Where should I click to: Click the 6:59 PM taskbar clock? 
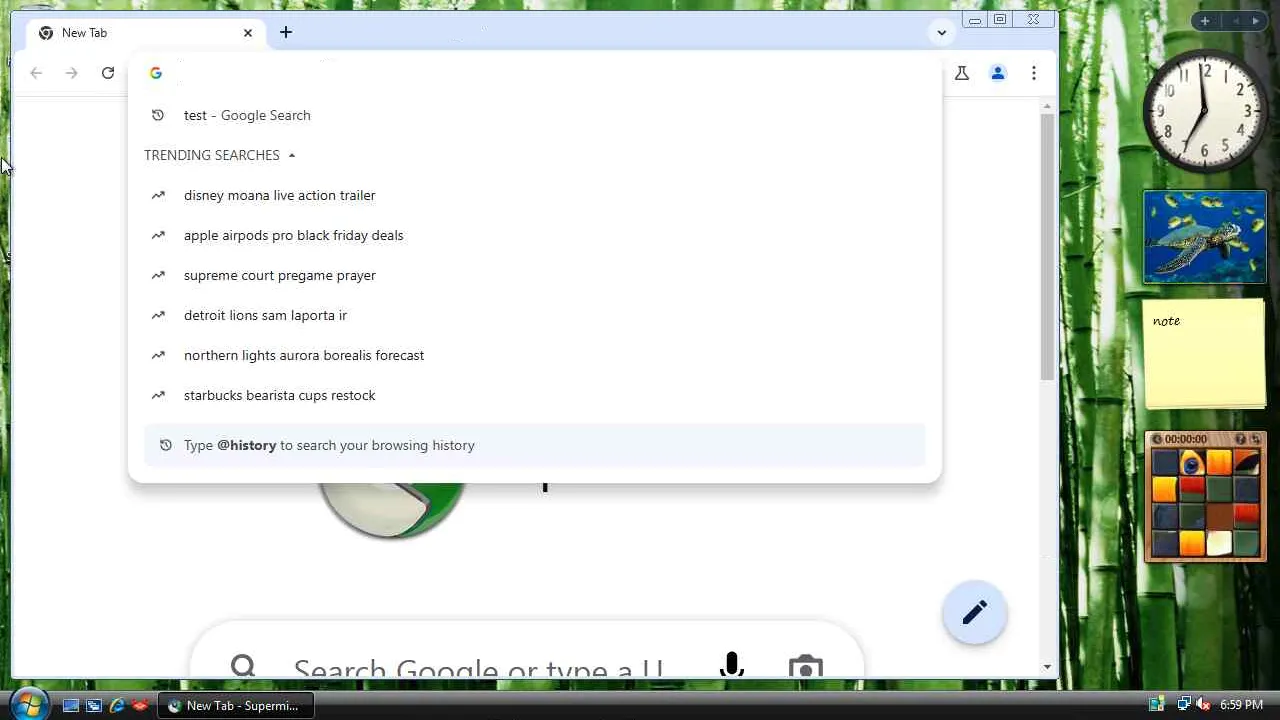tap(1241, 705)
